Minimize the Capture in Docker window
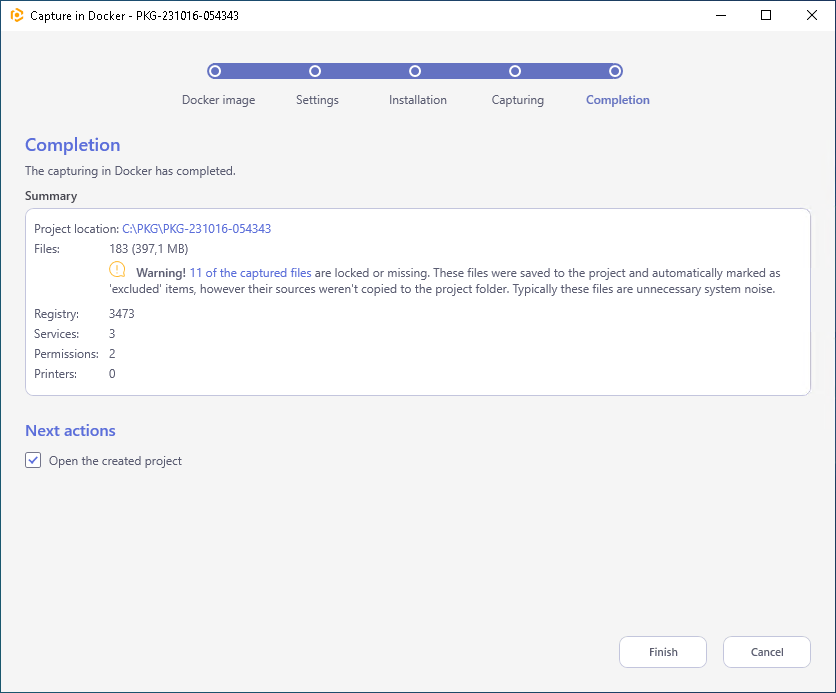 click(x=721, y=15)
